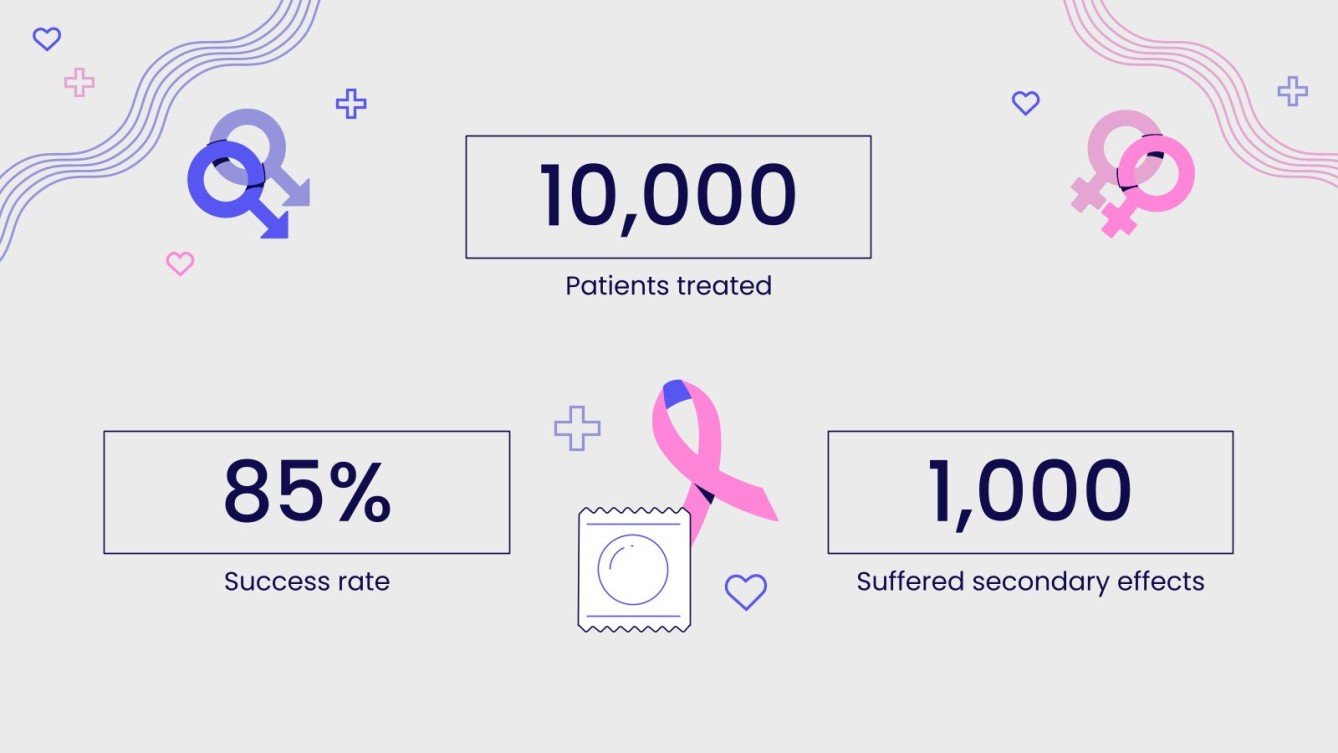Select the plus sign left of the ribbon
The width and height of the screenshot is (1338, 753).
(x=577, y=428)
